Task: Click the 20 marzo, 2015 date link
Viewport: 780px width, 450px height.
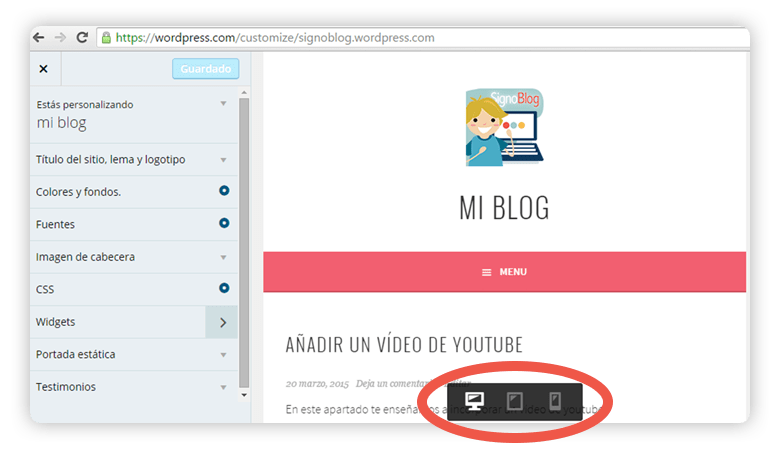Action: (317, 384)
